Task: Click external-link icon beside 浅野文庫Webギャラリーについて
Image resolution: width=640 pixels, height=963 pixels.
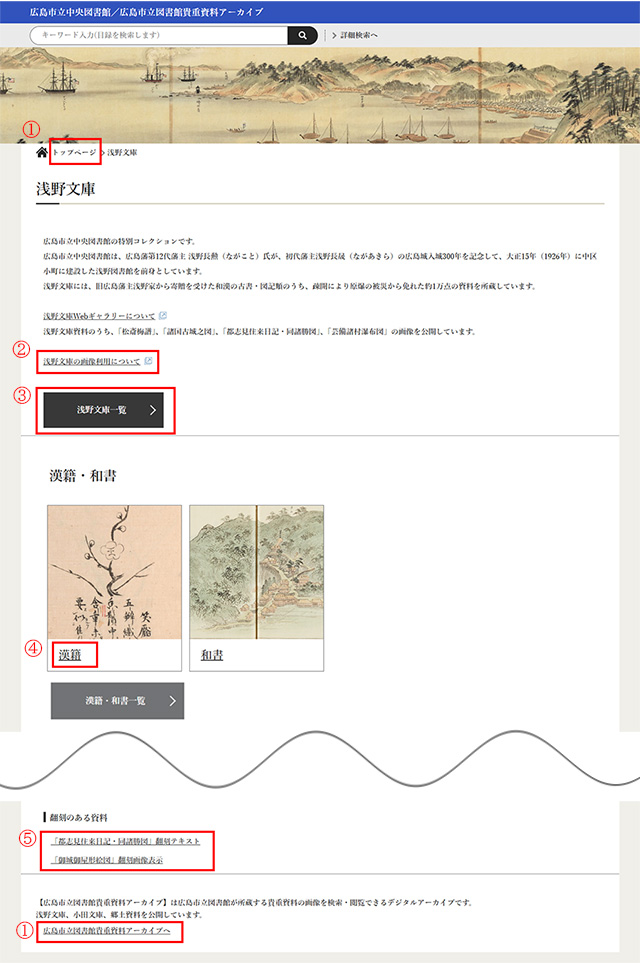Action: 163,315
